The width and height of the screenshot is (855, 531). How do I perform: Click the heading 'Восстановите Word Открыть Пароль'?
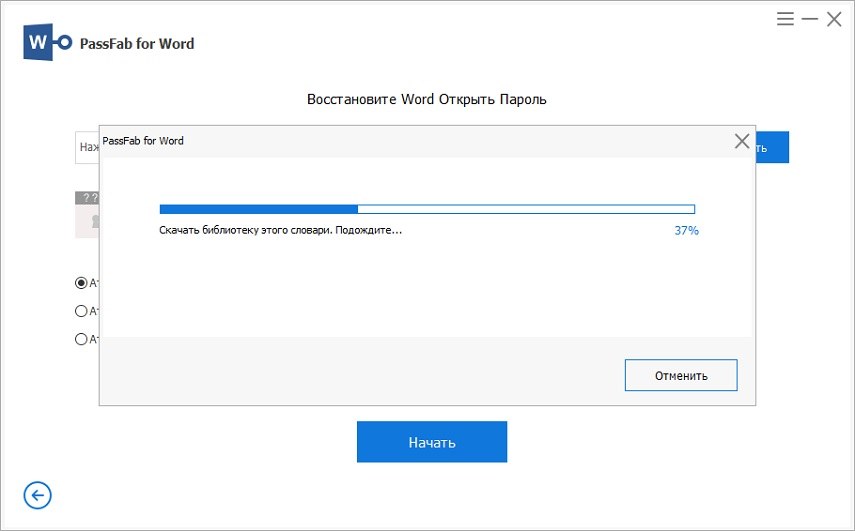pyautogui.click(x=427, y=99)
